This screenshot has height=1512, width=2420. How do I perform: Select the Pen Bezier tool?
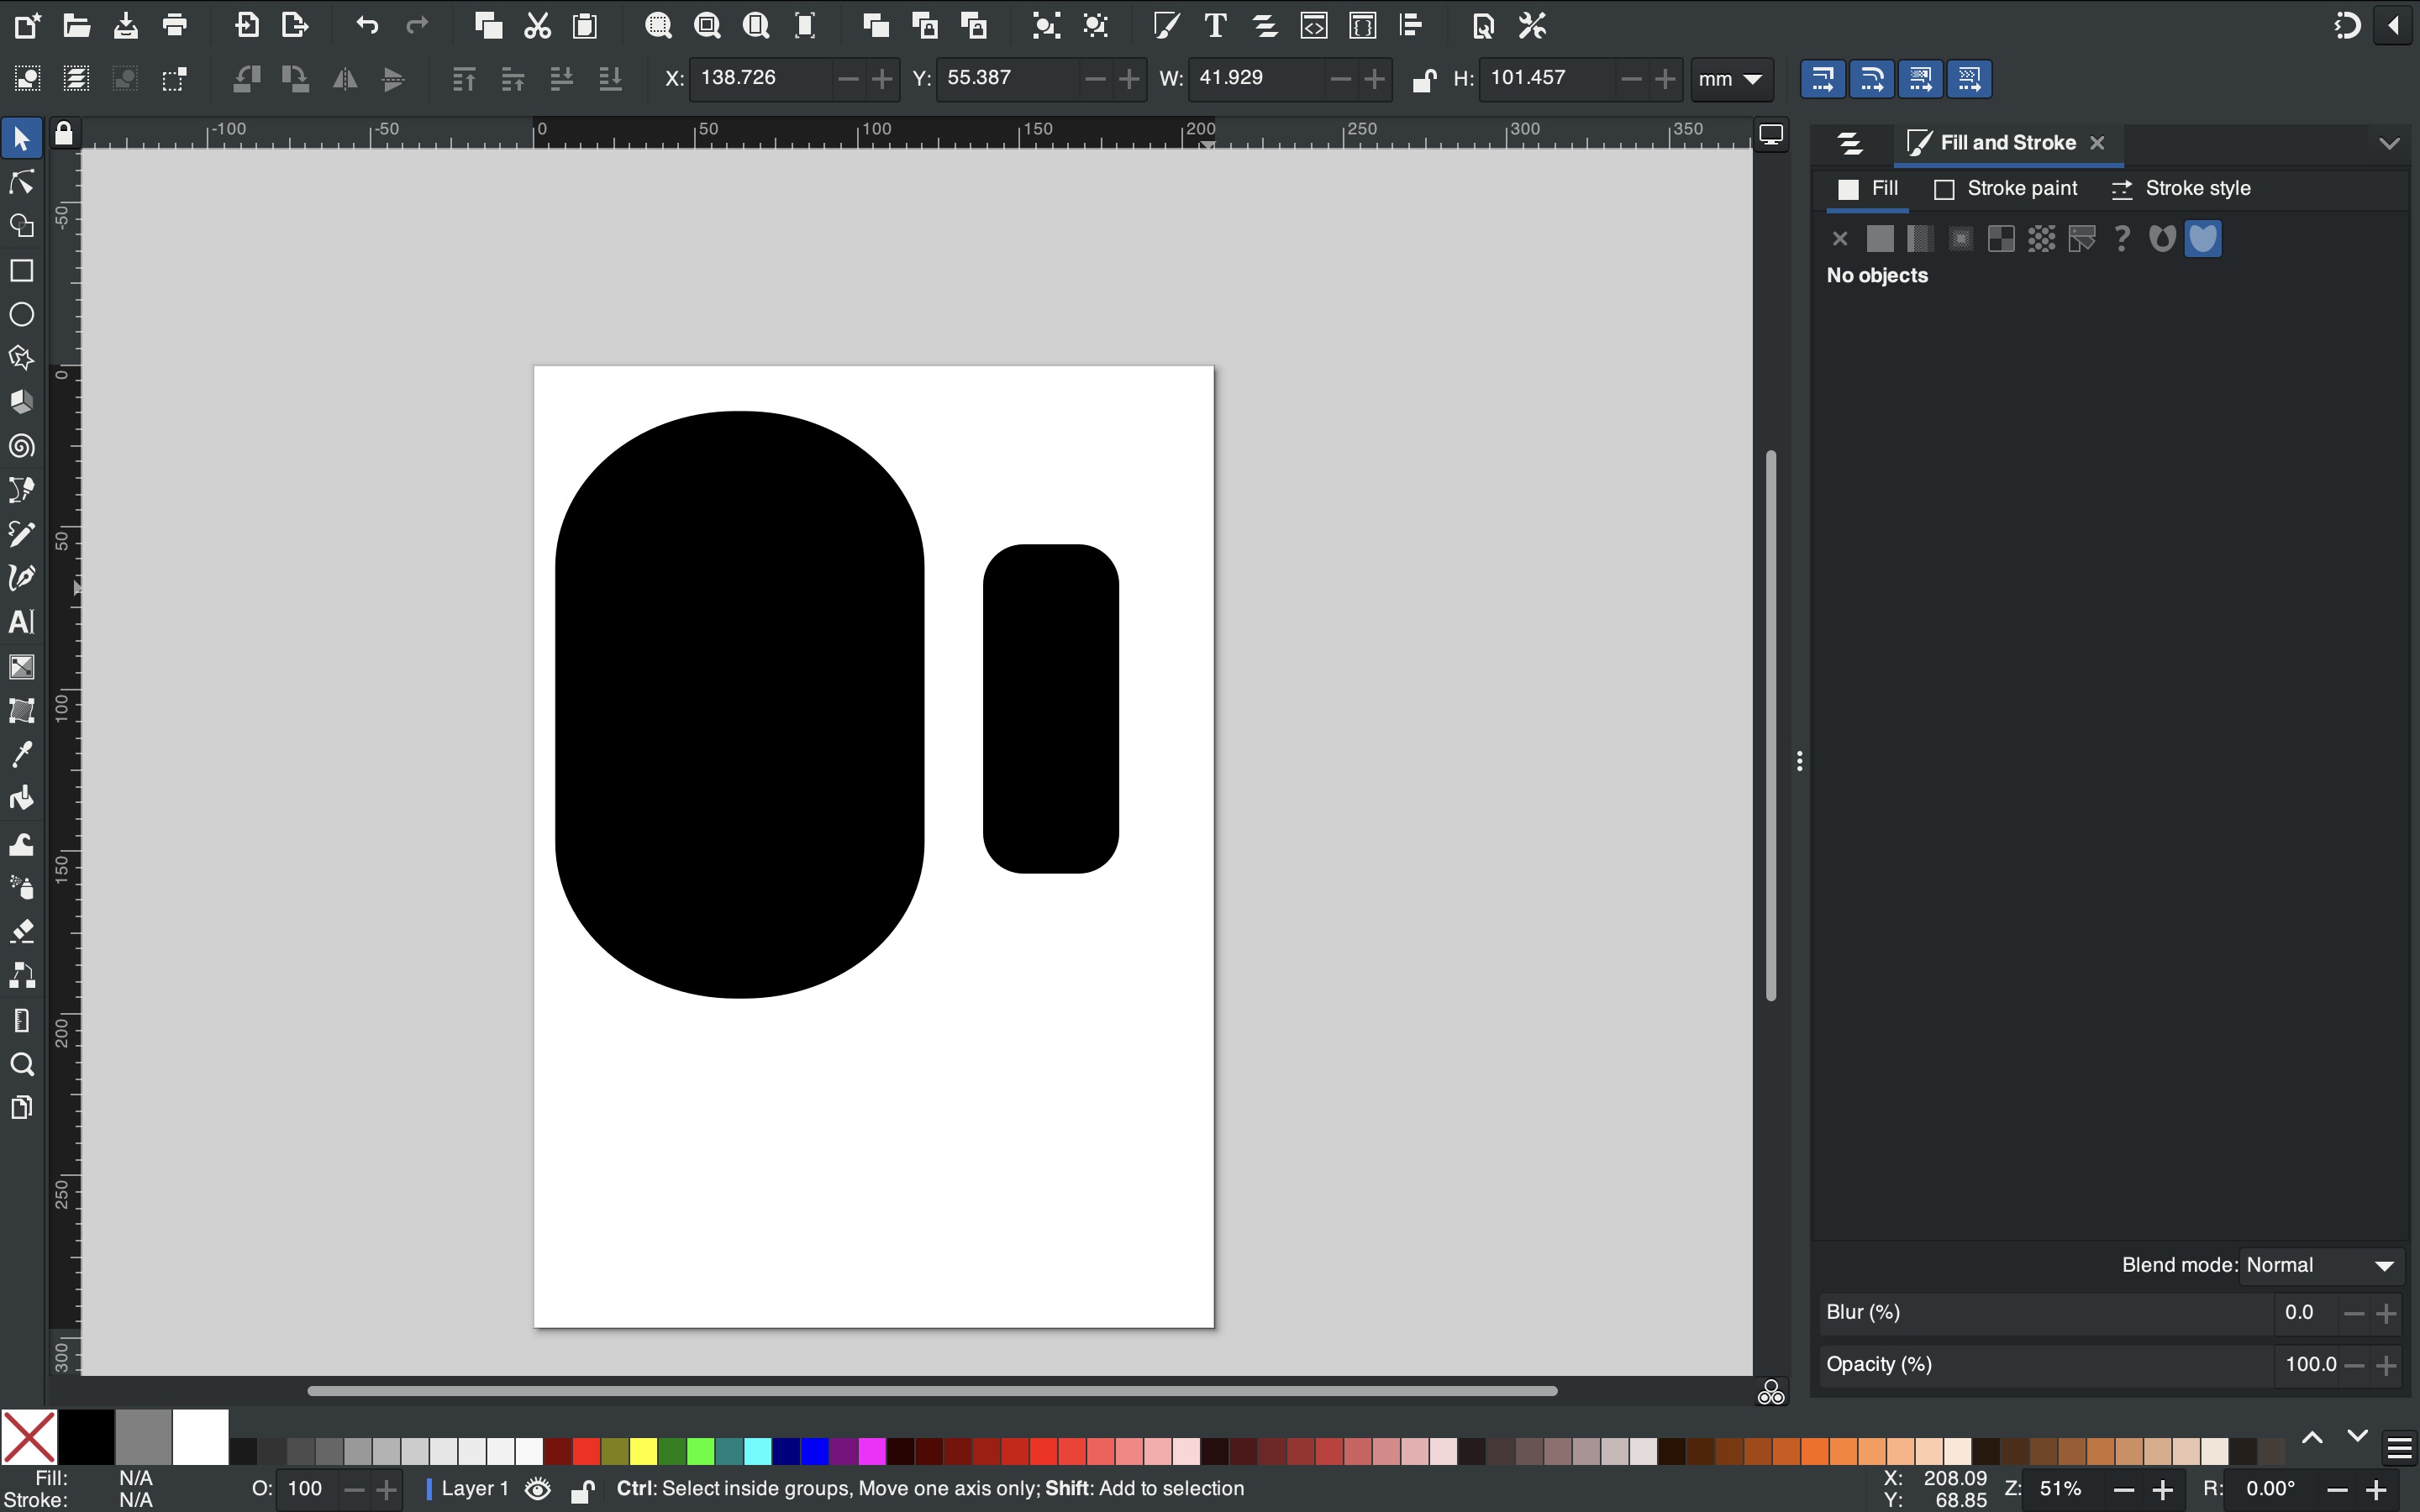coord(21,490)
